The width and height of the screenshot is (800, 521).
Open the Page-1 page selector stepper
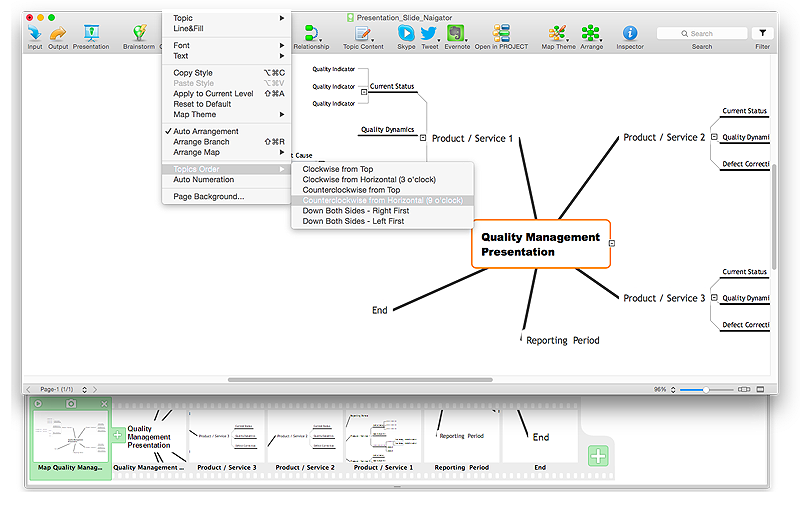85,389
